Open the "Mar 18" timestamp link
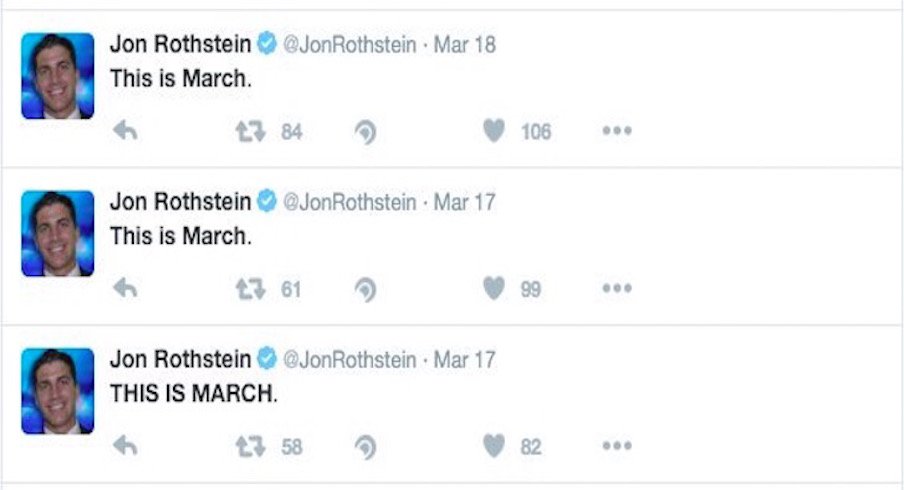Image resolution: width=904 pixels, height=490 pixels. pos(465,45)
